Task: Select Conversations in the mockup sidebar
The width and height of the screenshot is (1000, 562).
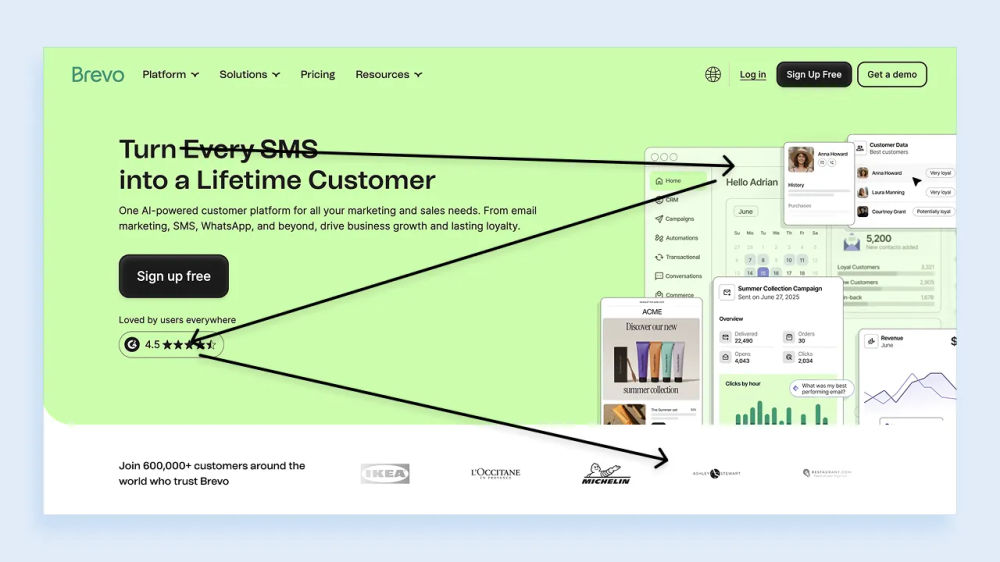Action: pos(678,276)
